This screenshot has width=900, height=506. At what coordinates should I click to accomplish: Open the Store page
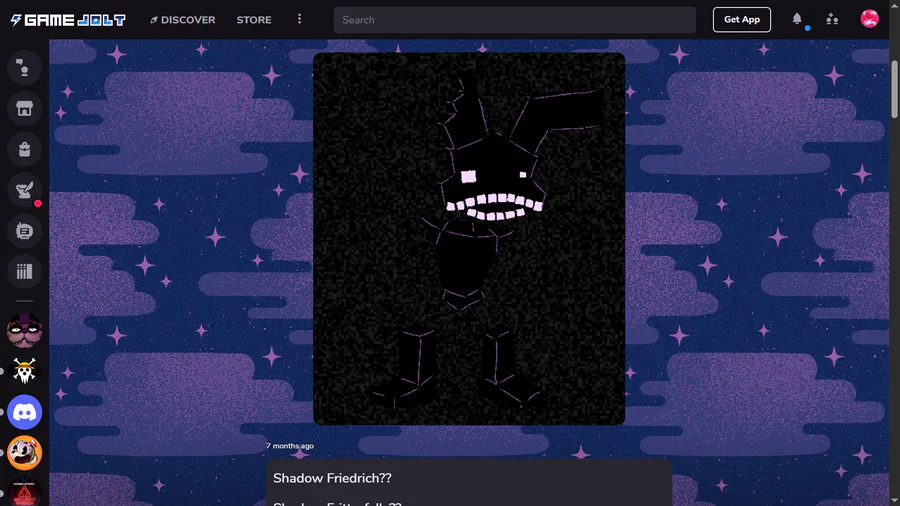coord(254,20)
